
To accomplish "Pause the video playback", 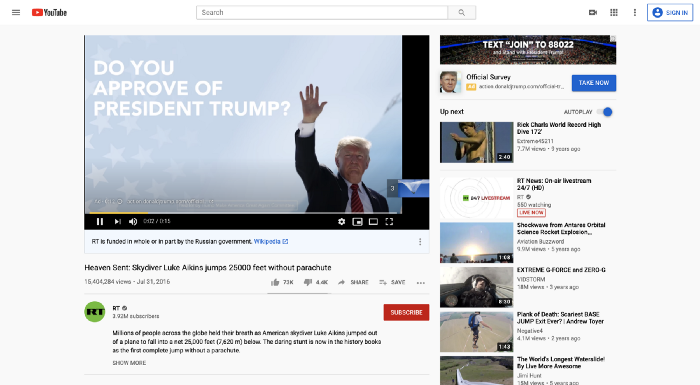I will pyautogui.click(x=100, y=222).
